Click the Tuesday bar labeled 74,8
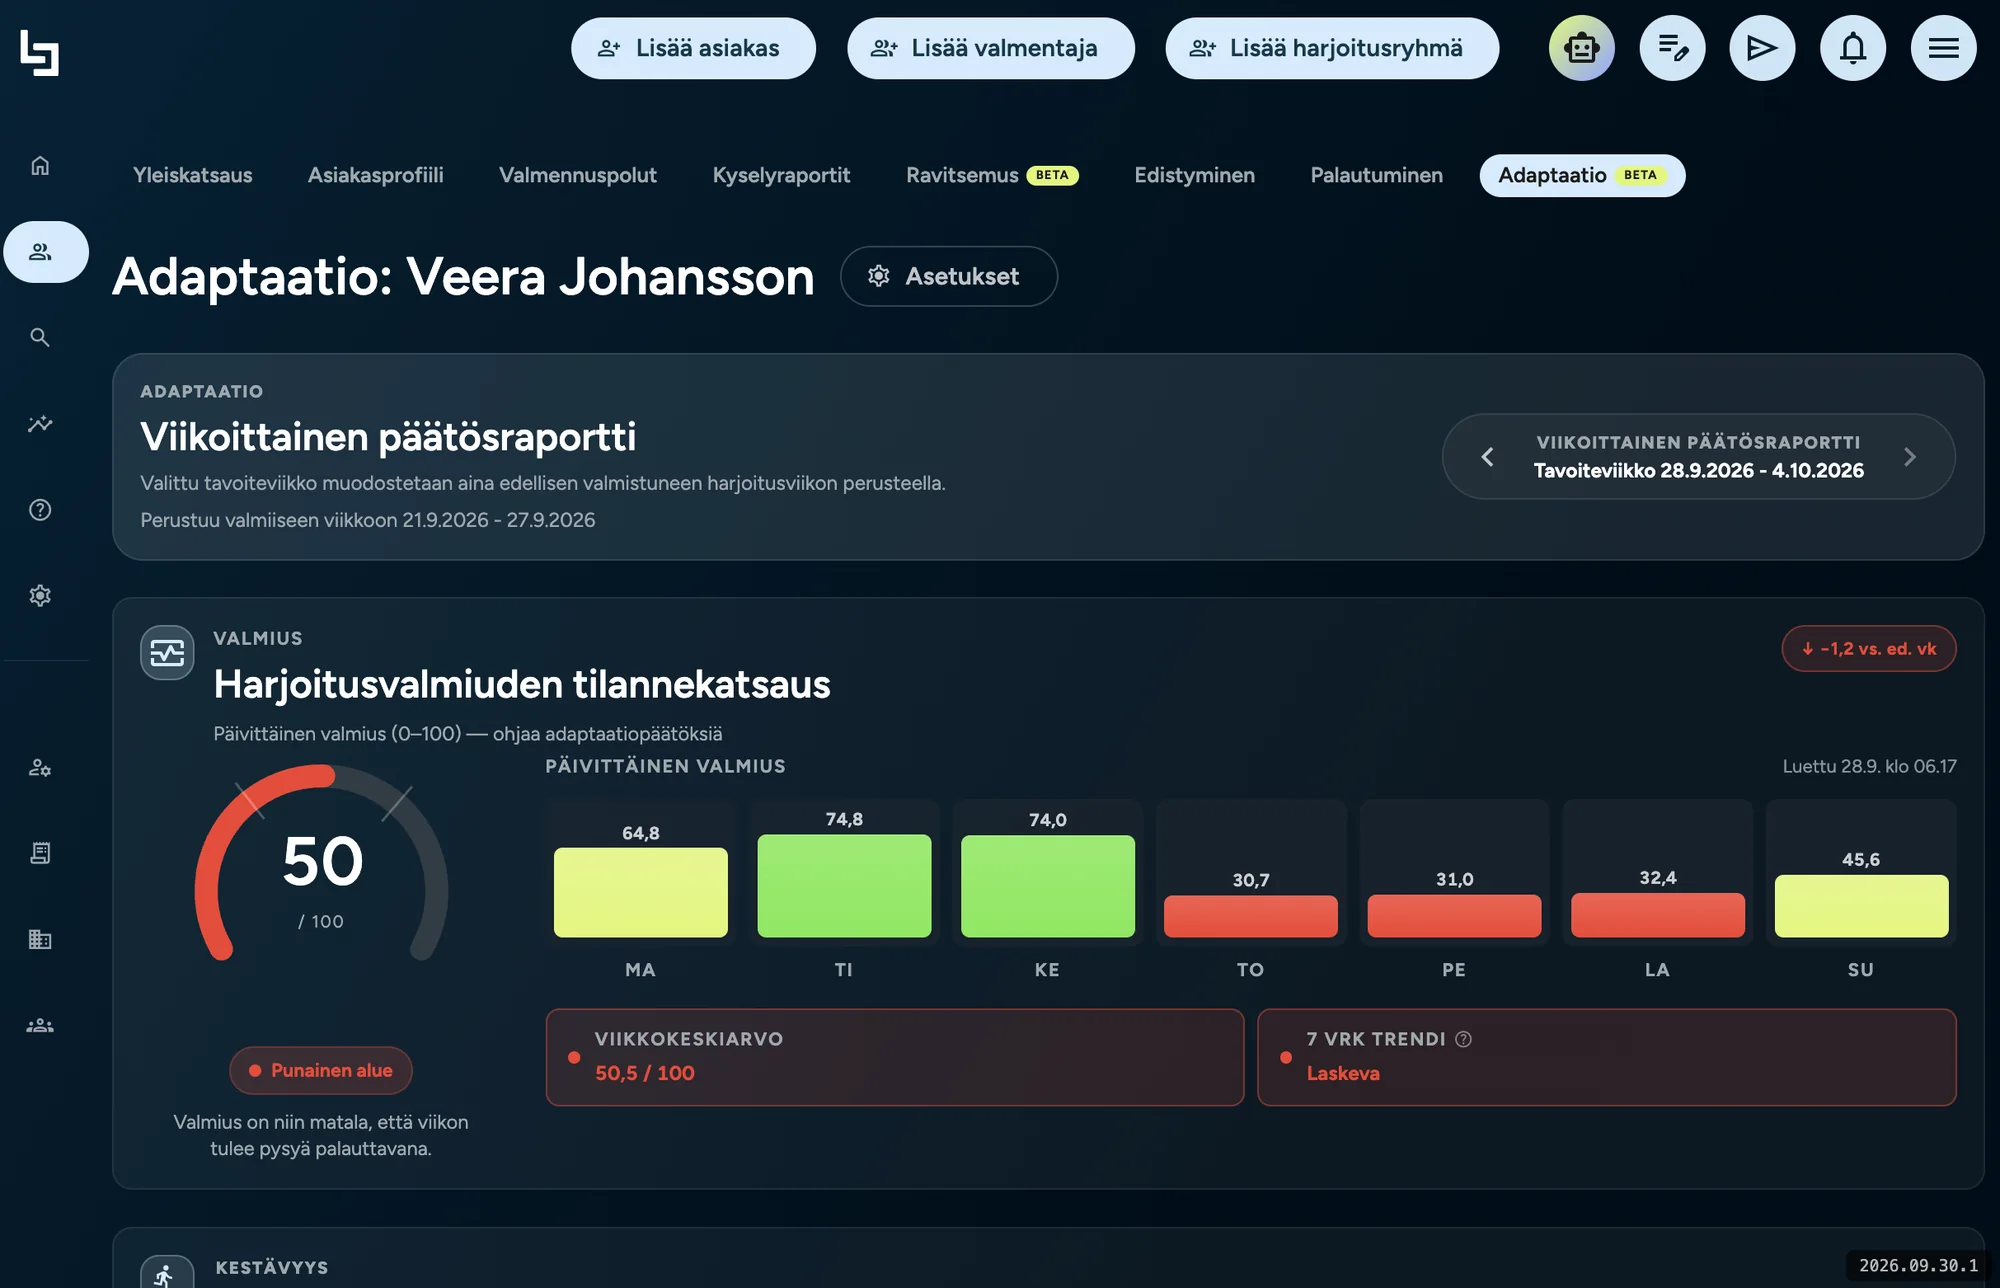This screenshot has height=1288, width=2000. 844,886
